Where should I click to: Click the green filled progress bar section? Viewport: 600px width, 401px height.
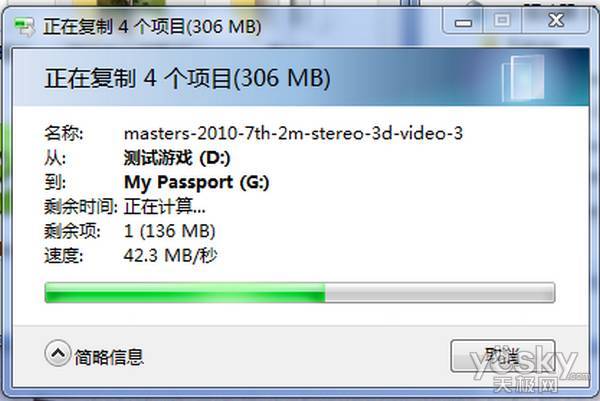185,293
